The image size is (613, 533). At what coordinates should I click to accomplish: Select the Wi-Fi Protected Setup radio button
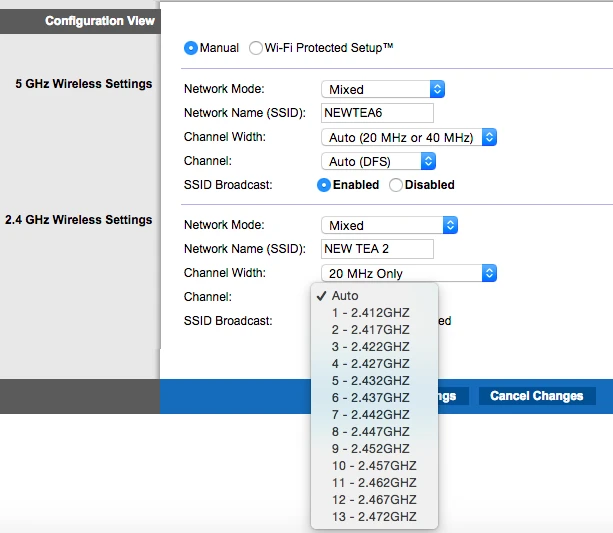pos(256,47)
